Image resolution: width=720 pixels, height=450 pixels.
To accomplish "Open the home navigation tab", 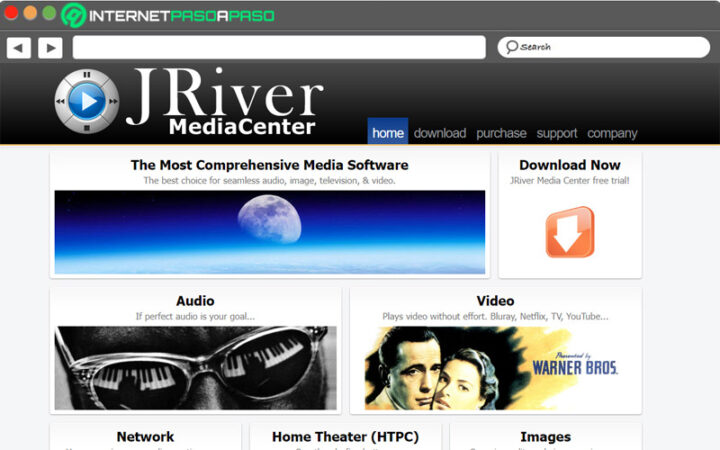I will tap(387, 133).
